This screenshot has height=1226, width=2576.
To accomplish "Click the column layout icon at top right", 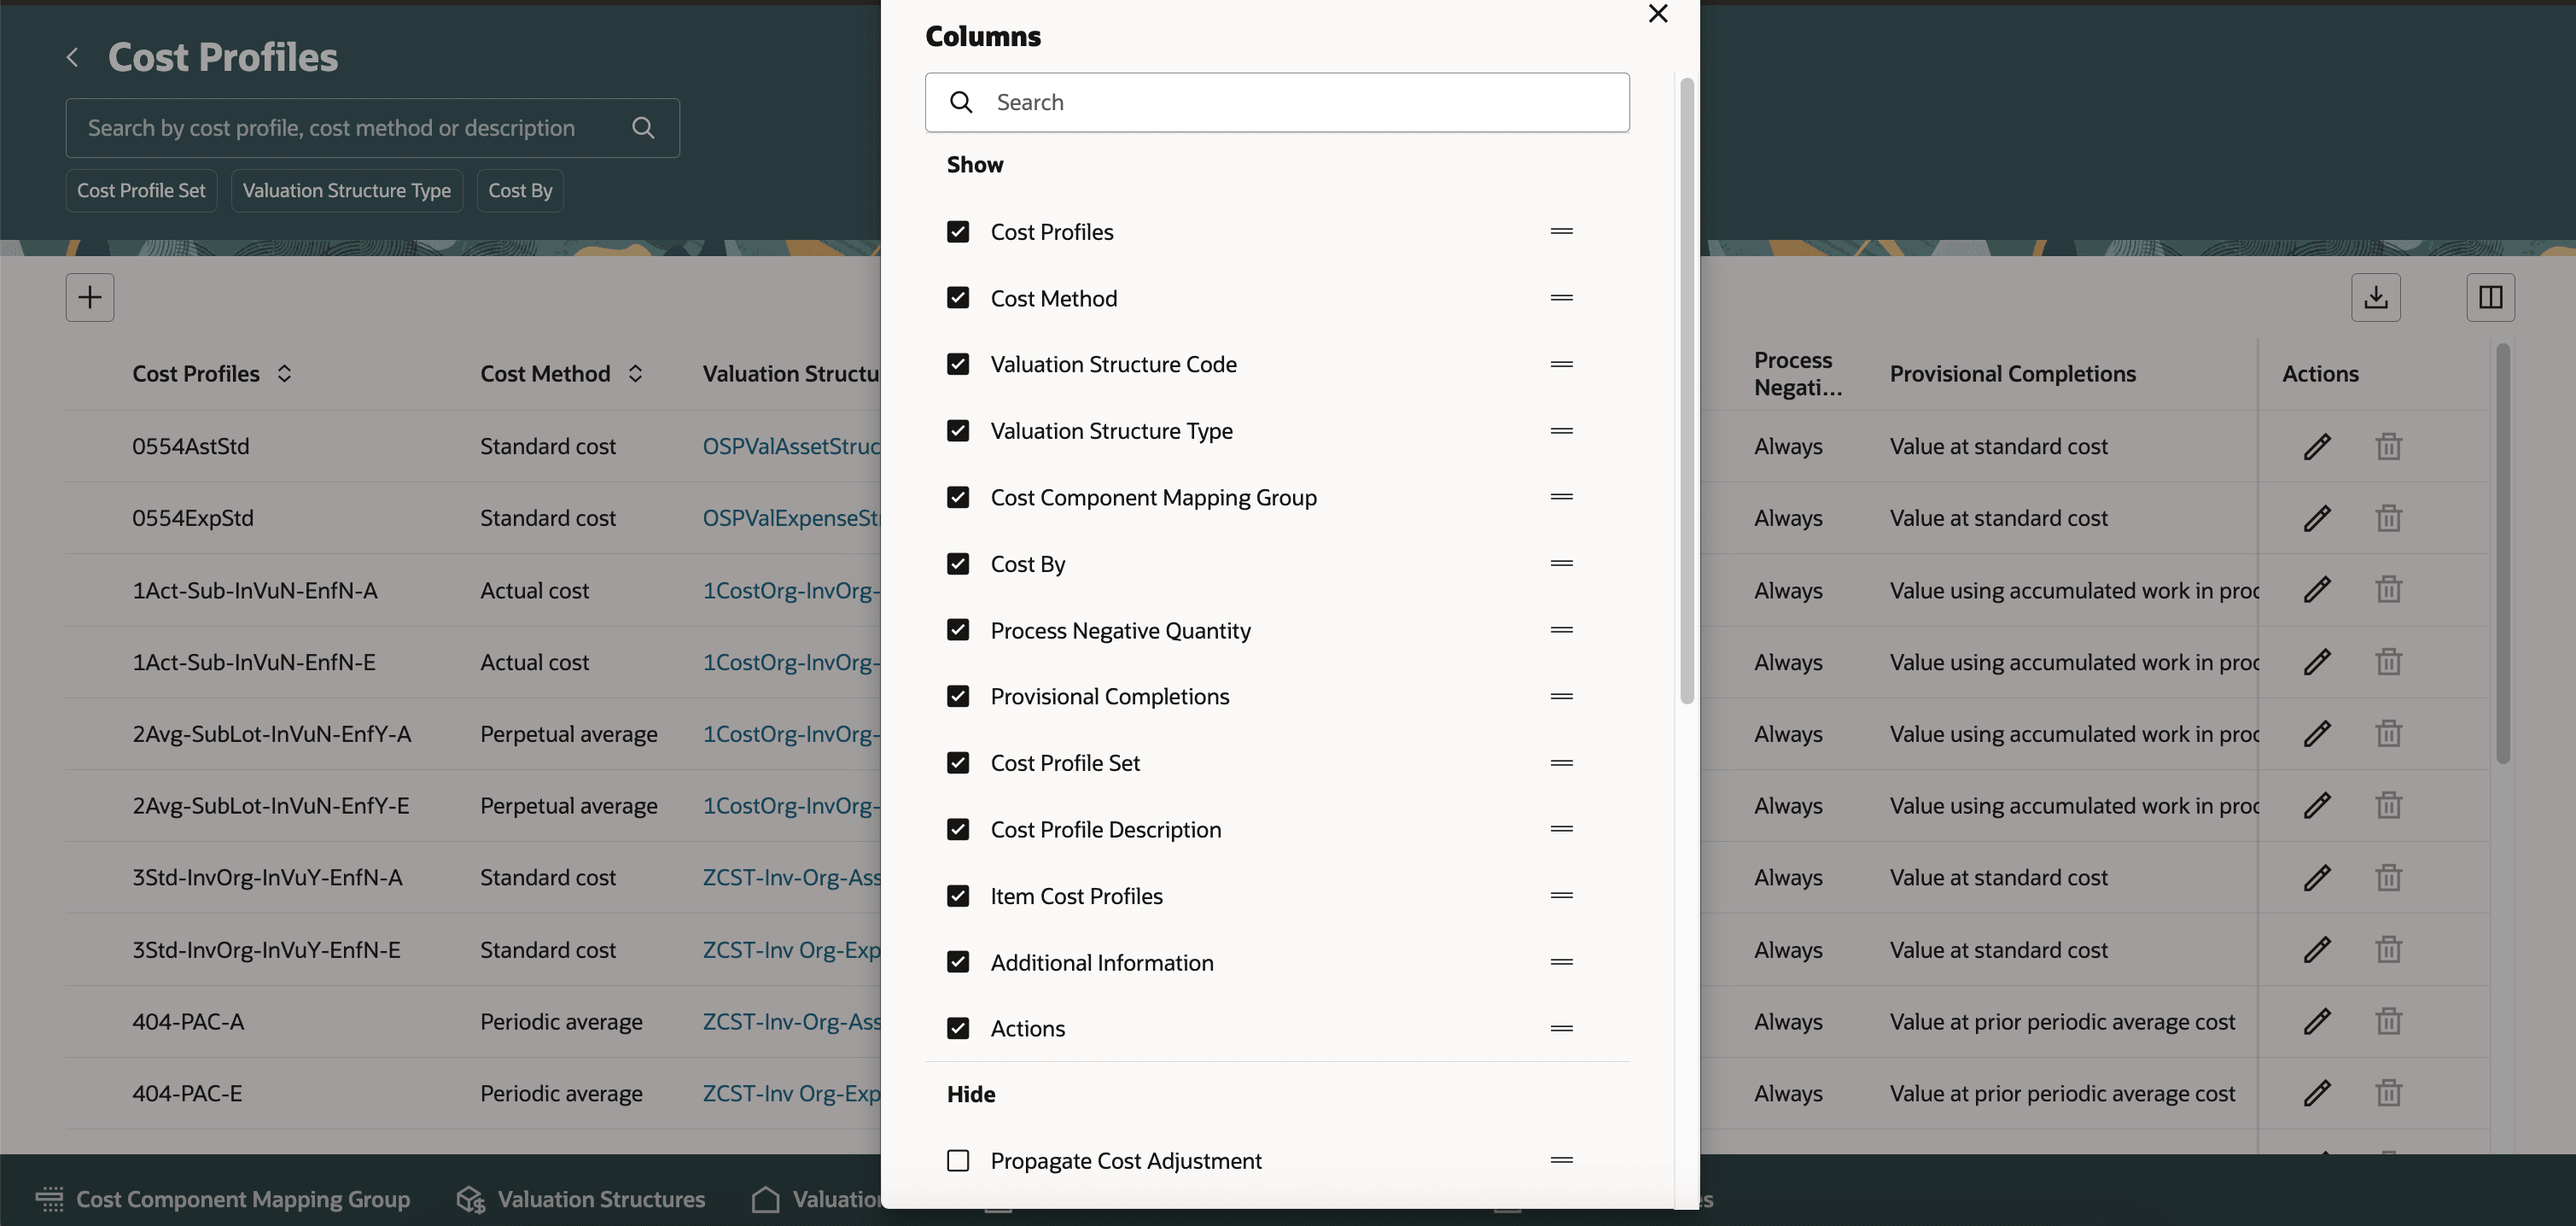I will tap(2491, 297).
